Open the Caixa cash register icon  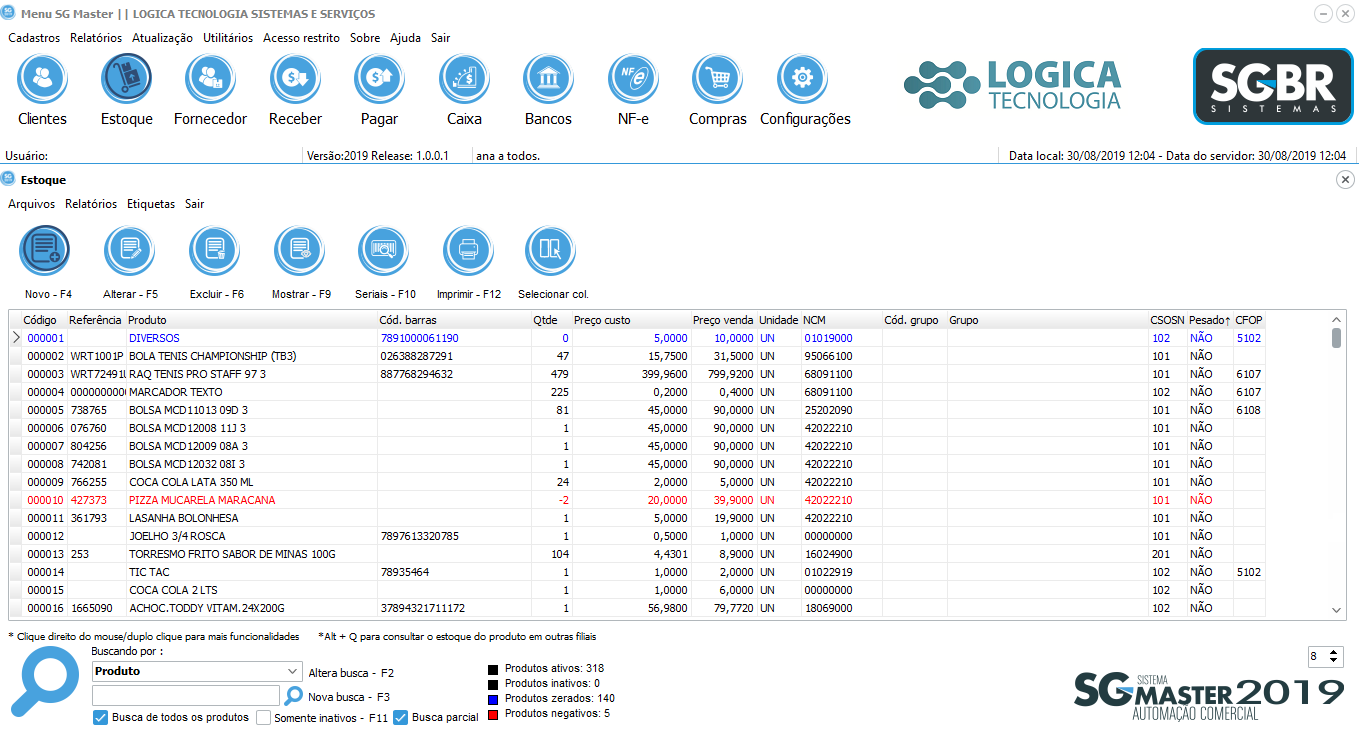[464, 79]
